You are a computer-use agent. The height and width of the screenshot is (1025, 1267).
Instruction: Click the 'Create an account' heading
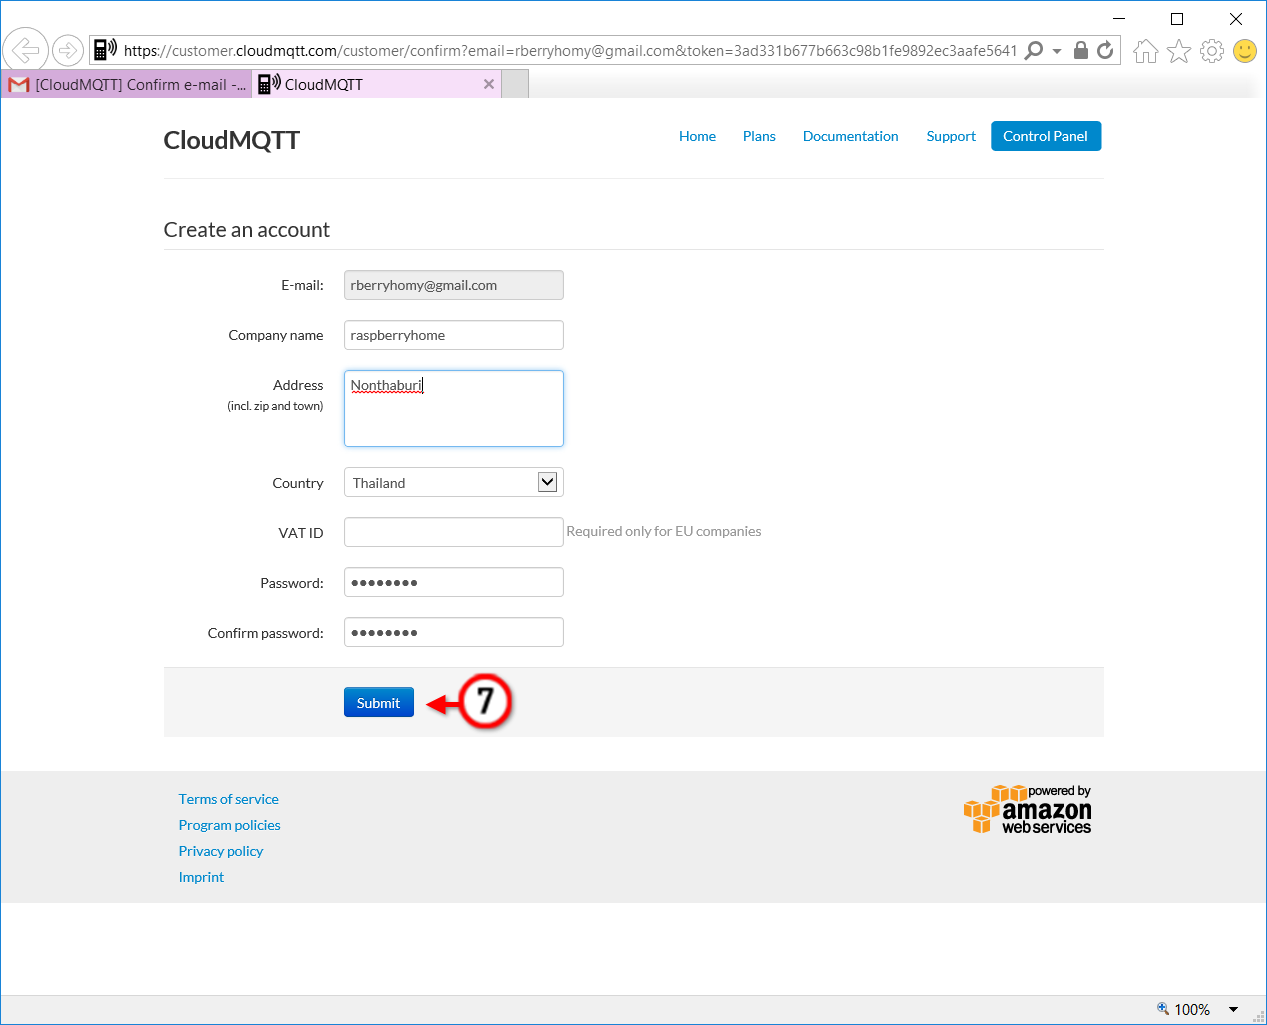click(x=247, y=229)
